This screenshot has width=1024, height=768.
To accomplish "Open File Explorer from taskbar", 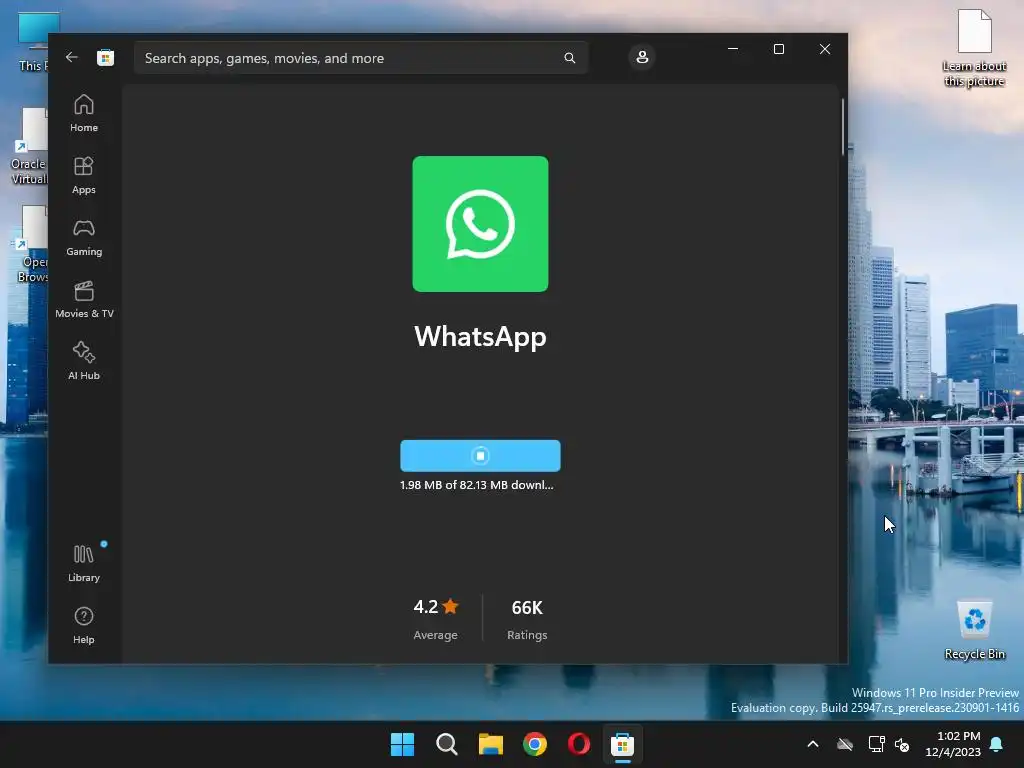I will click(490, 744).
